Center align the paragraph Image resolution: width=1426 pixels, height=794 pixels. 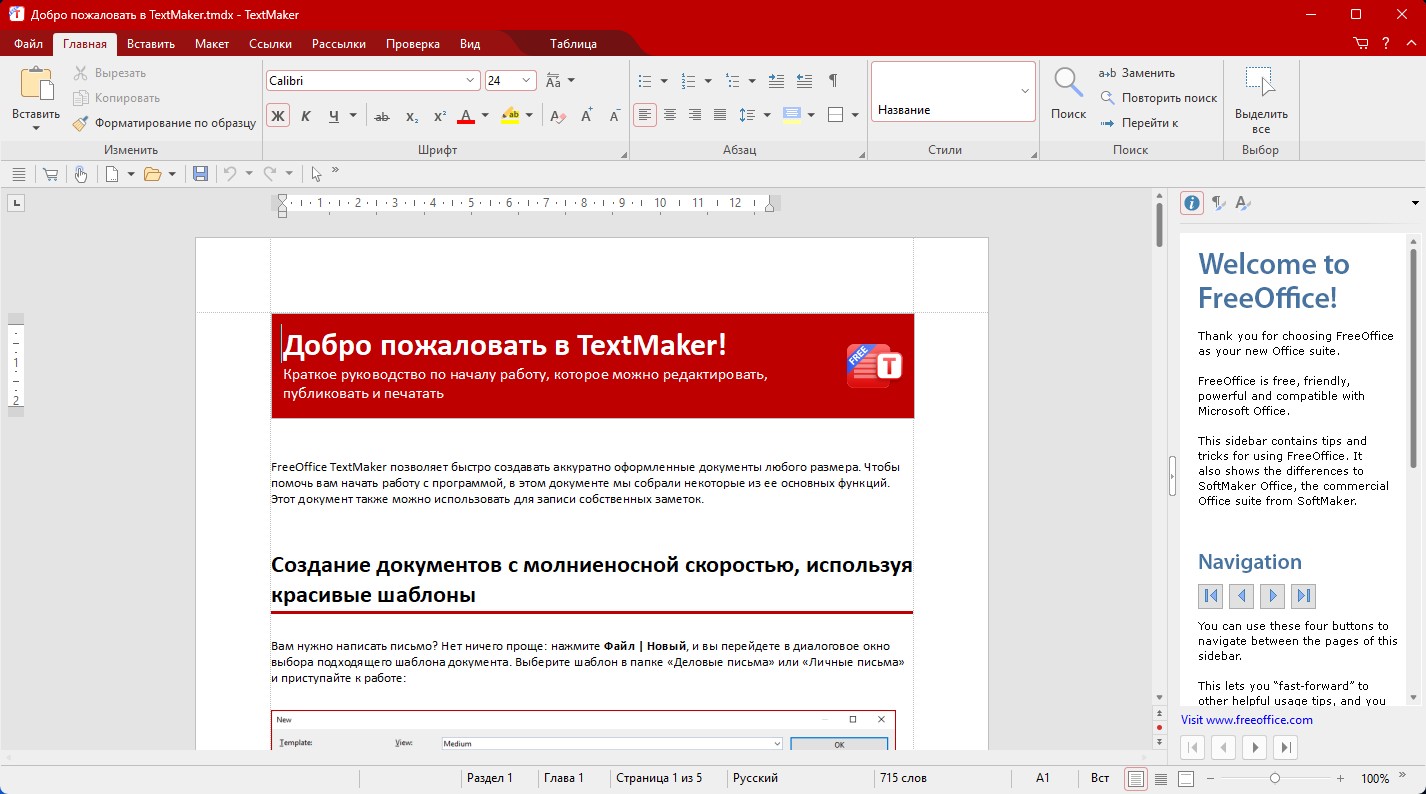(670, 115)
